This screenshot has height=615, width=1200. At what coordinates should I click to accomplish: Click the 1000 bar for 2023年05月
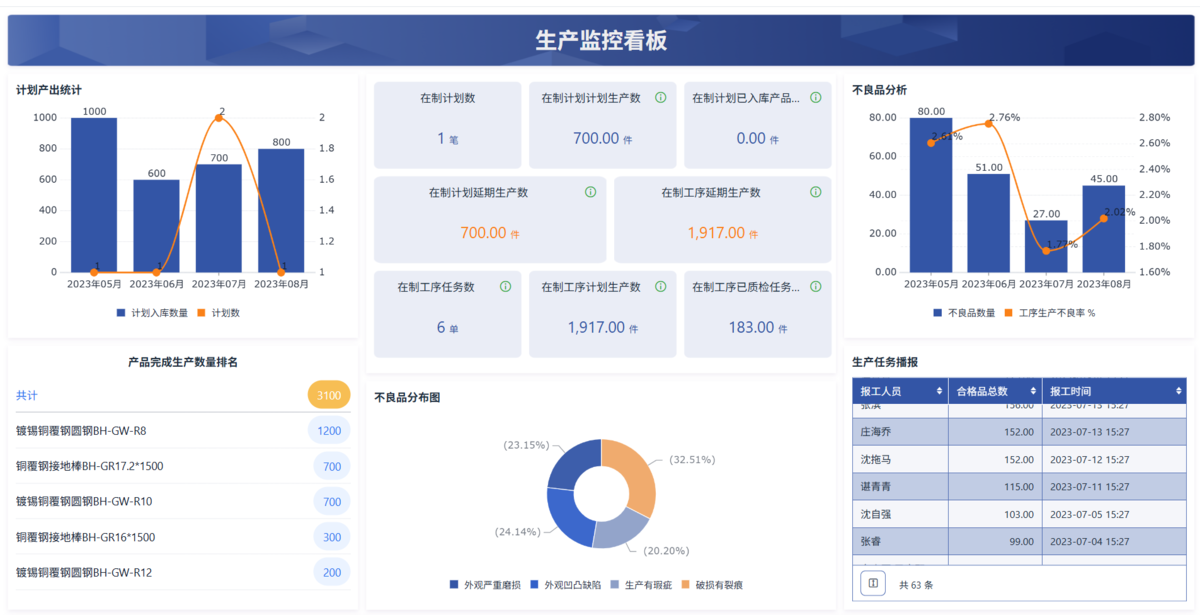(x=94, y=195)
